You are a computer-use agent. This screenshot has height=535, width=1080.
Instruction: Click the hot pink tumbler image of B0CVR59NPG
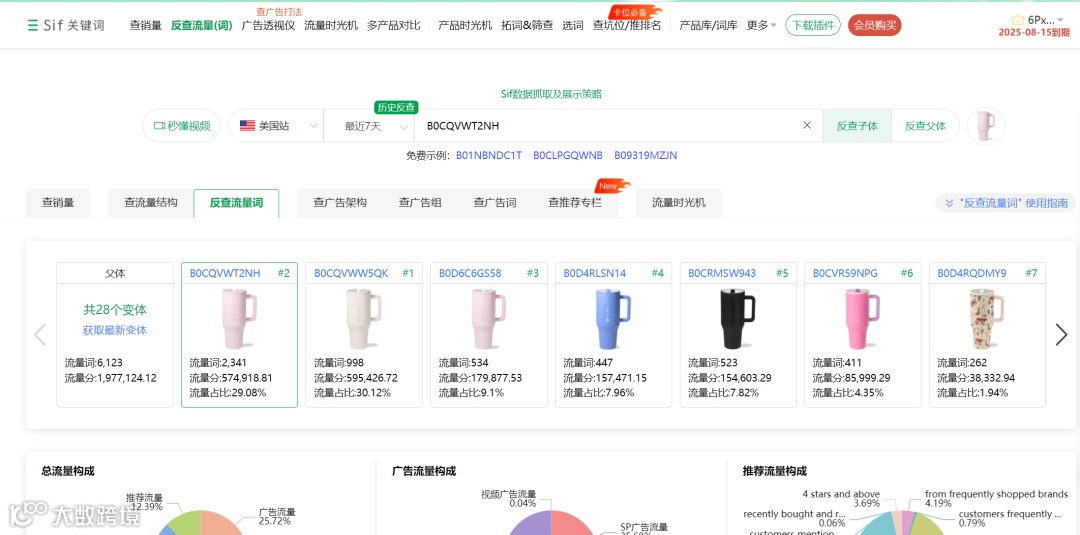coord(862,319)
